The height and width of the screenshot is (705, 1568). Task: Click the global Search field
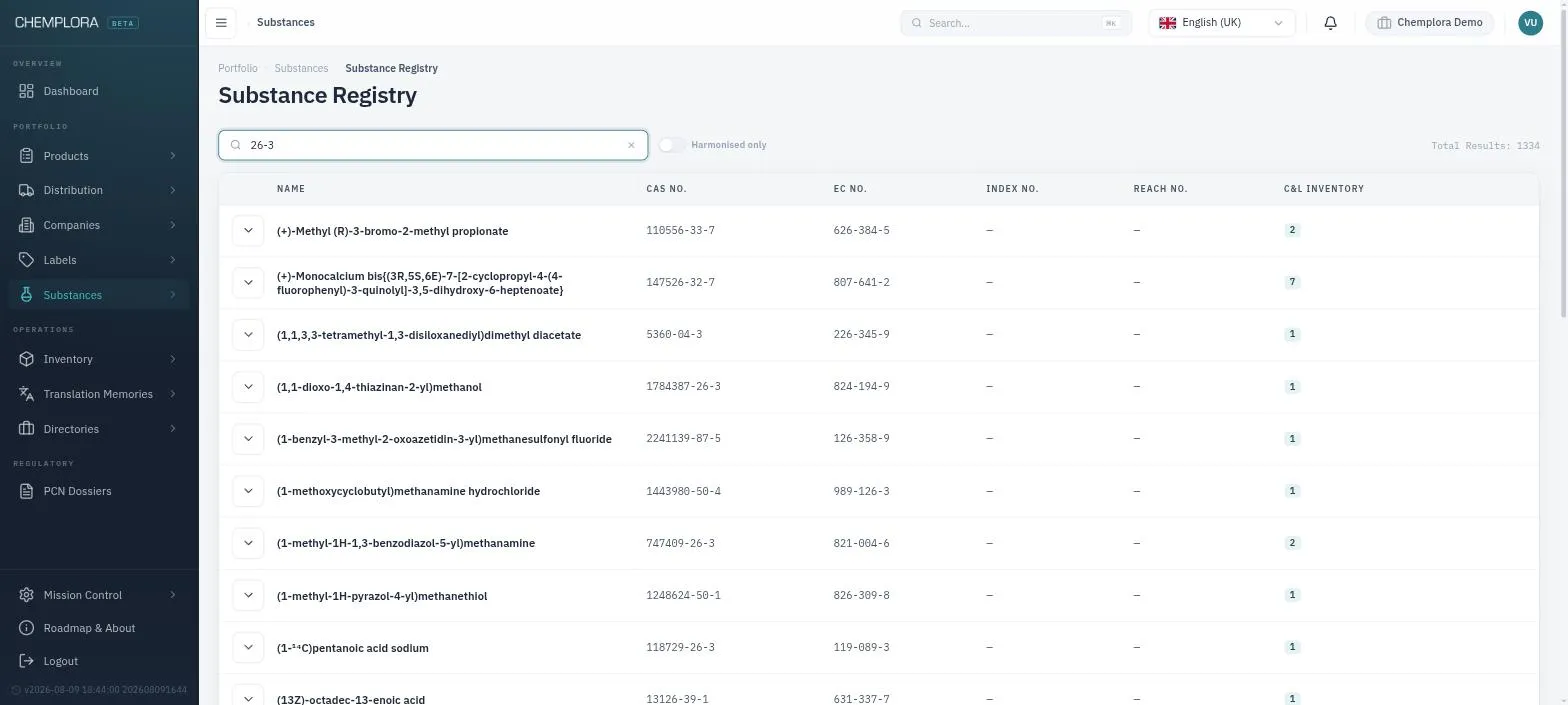(1016, 22)
